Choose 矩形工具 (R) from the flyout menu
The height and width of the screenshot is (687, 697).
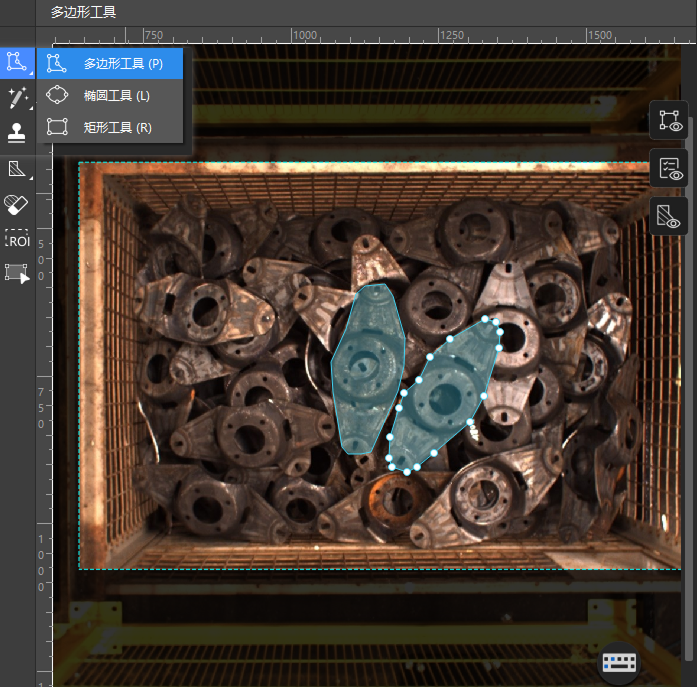tap(117, 127)
